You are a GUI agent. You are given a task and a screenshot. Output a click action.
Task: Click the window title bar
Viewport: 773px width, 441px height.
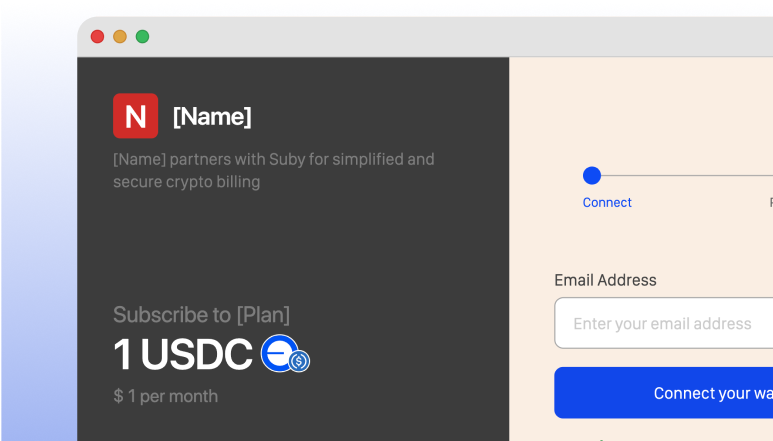(x=444, y=36)
